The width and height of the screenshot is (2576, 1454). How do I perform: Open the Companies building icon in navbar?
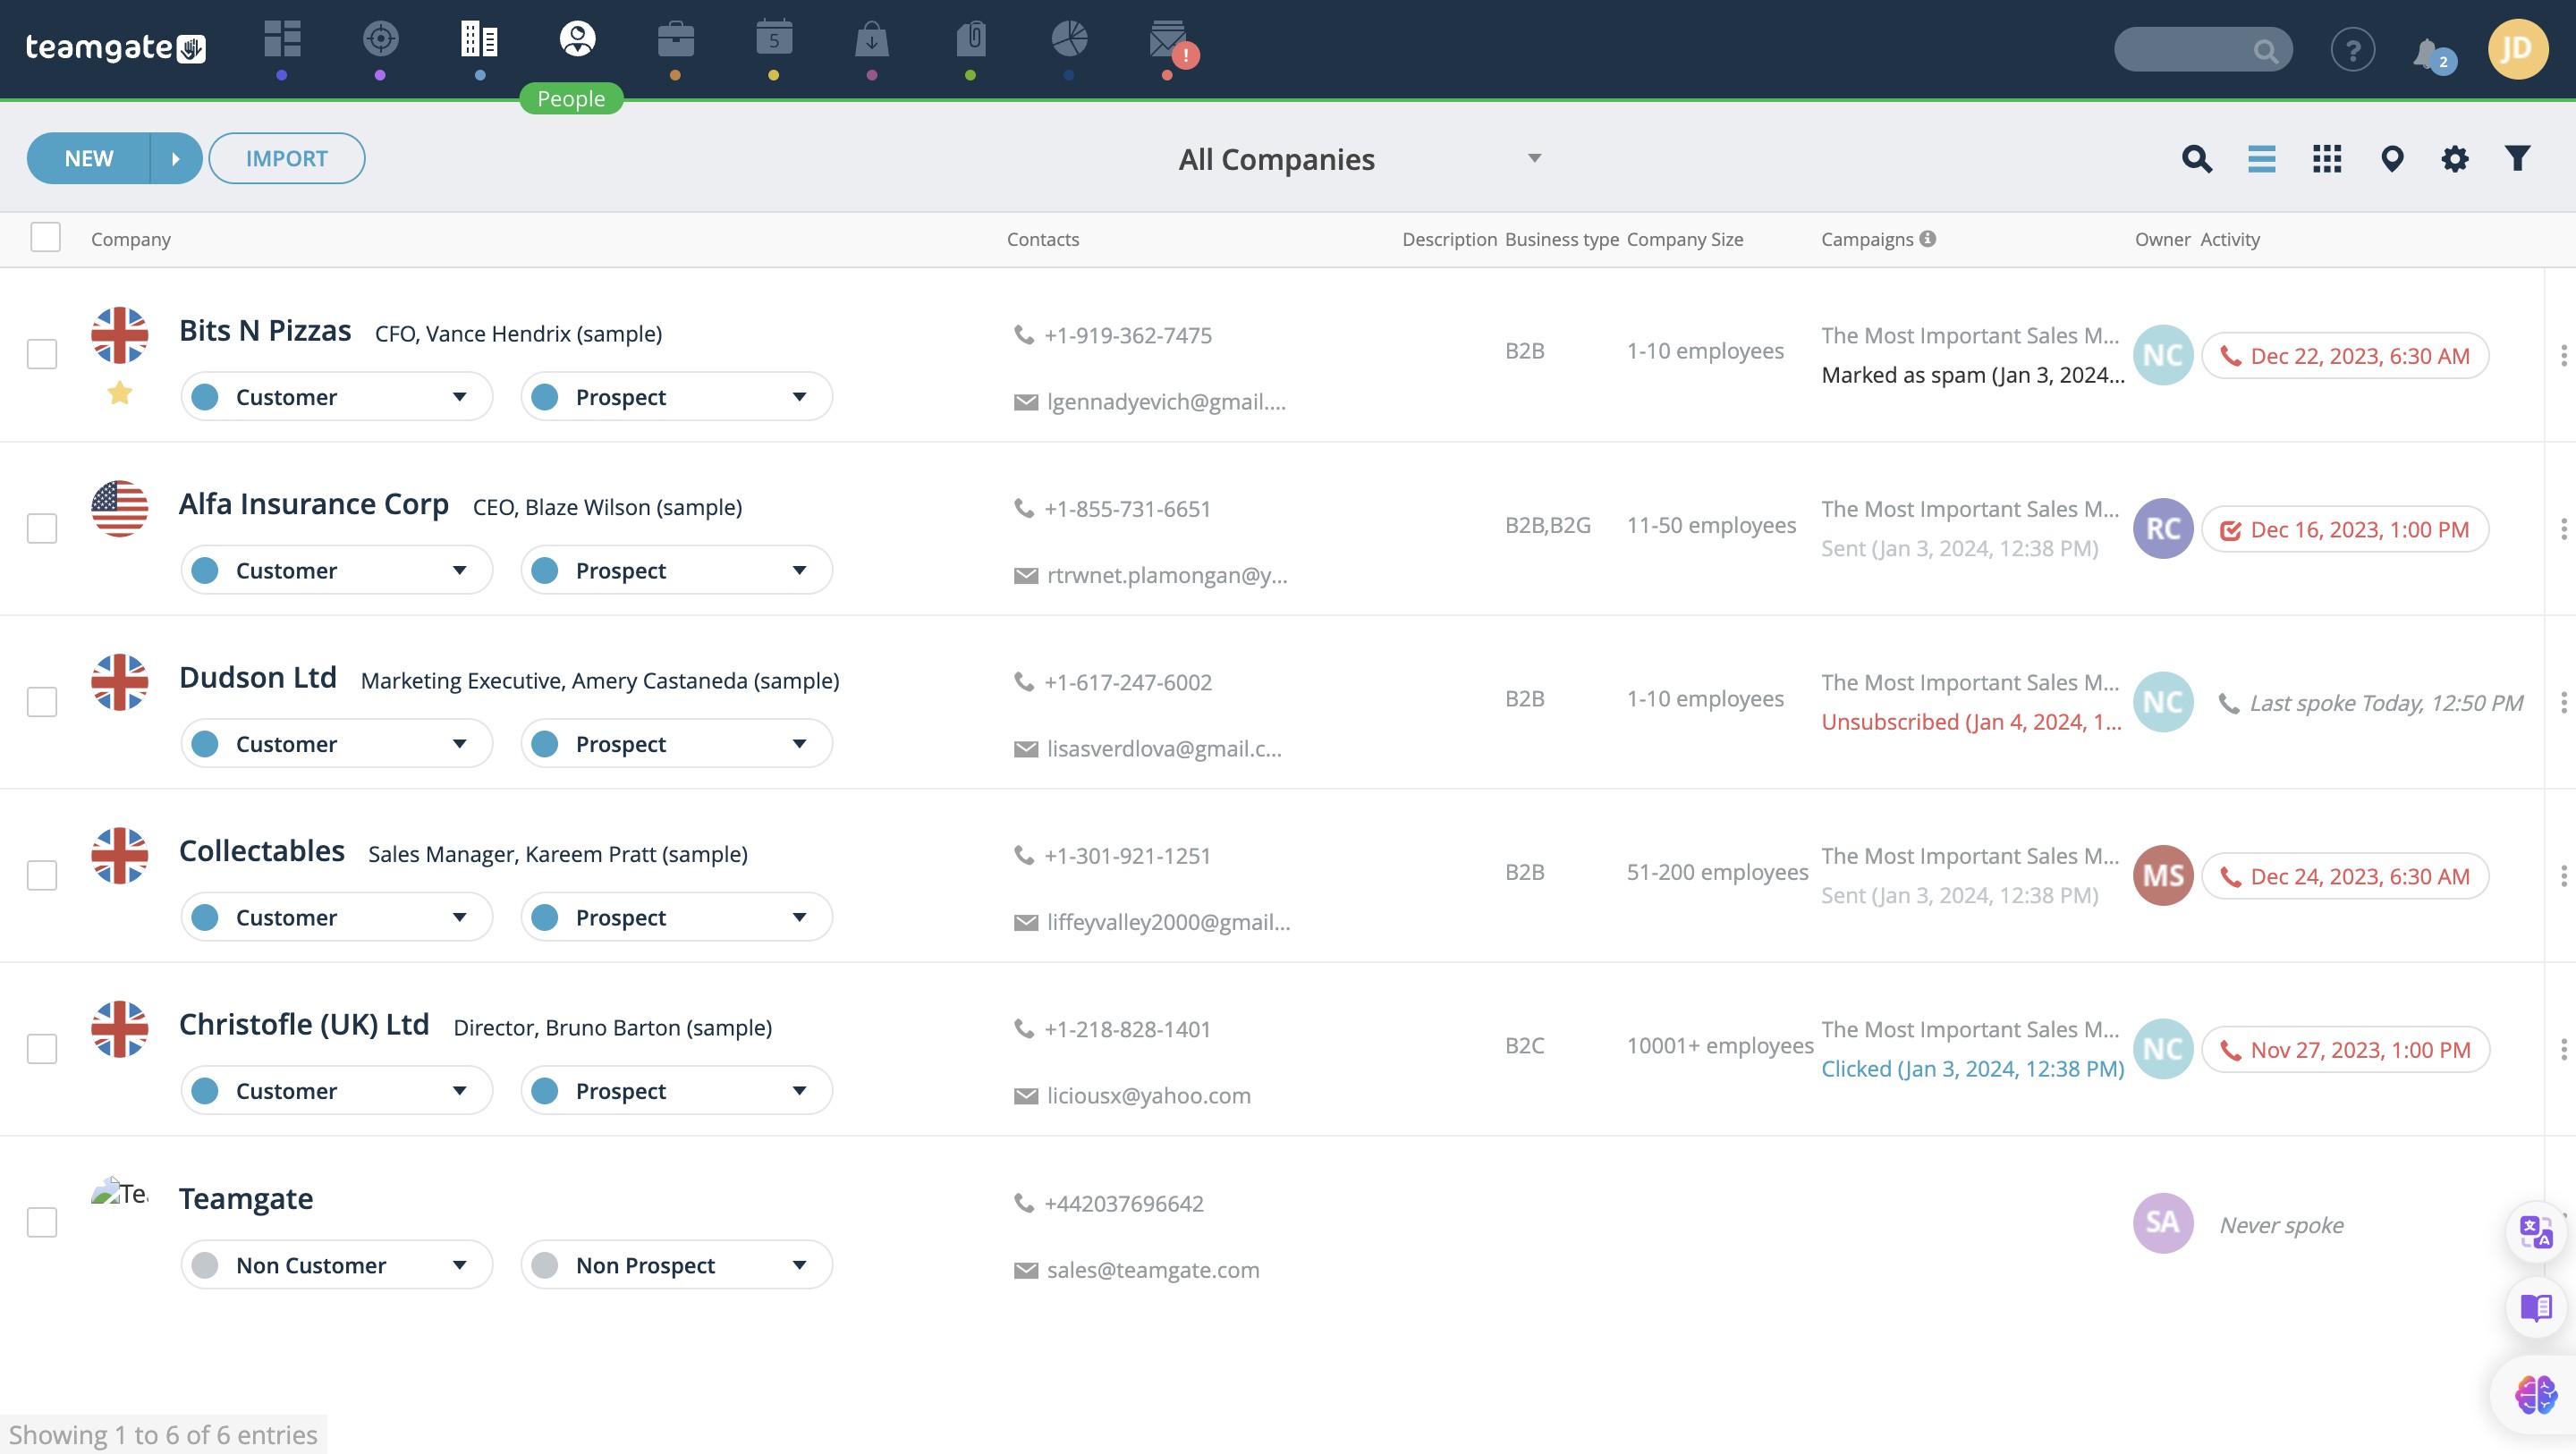point(479,40)
